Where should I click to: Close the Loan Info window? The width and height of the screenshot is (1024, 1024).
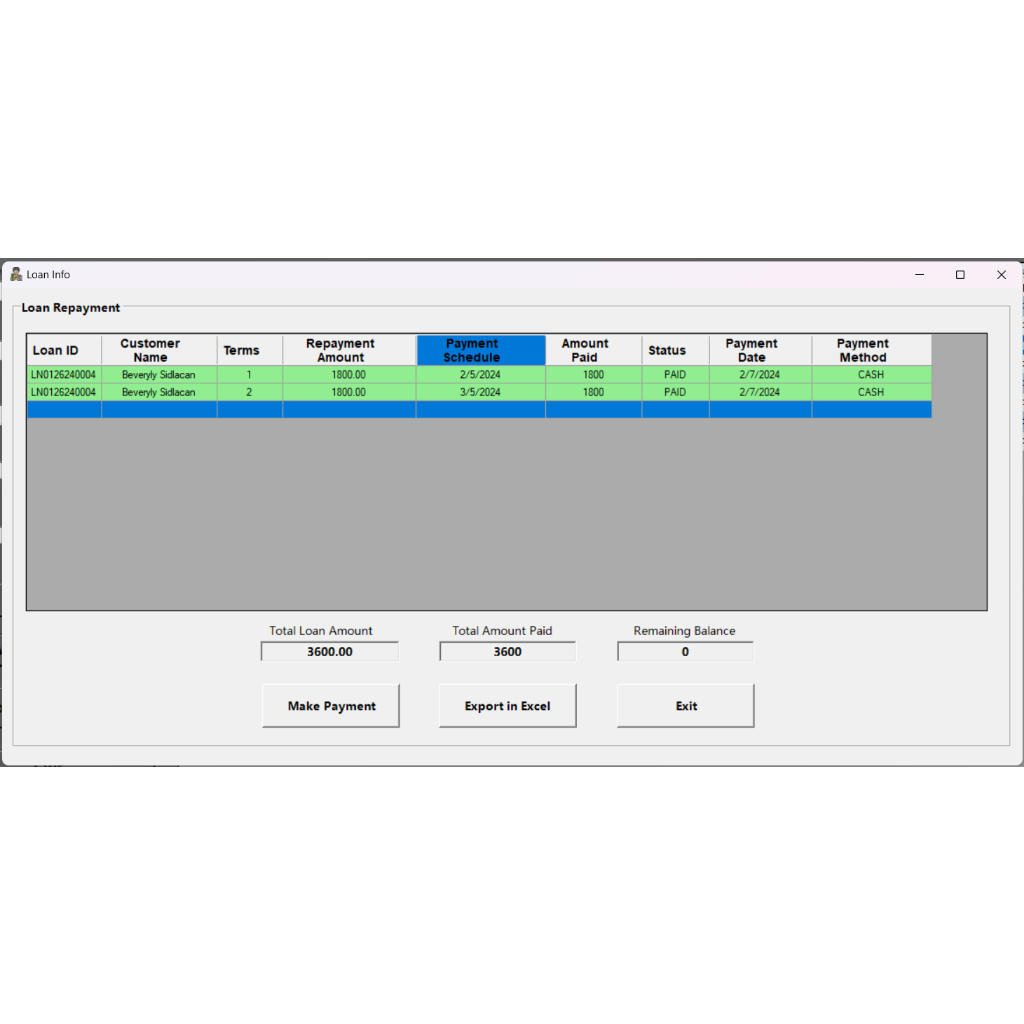tap(1001, 275)
